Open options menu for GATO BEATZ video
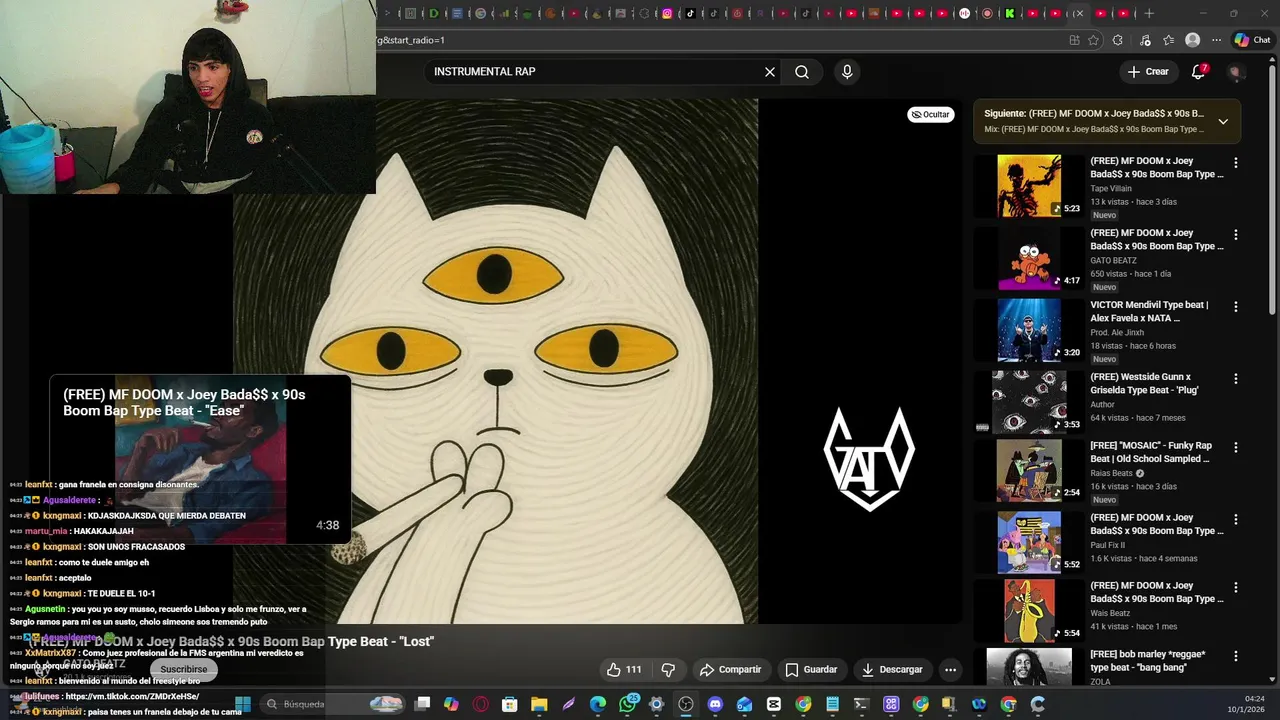 point(1236,235)
